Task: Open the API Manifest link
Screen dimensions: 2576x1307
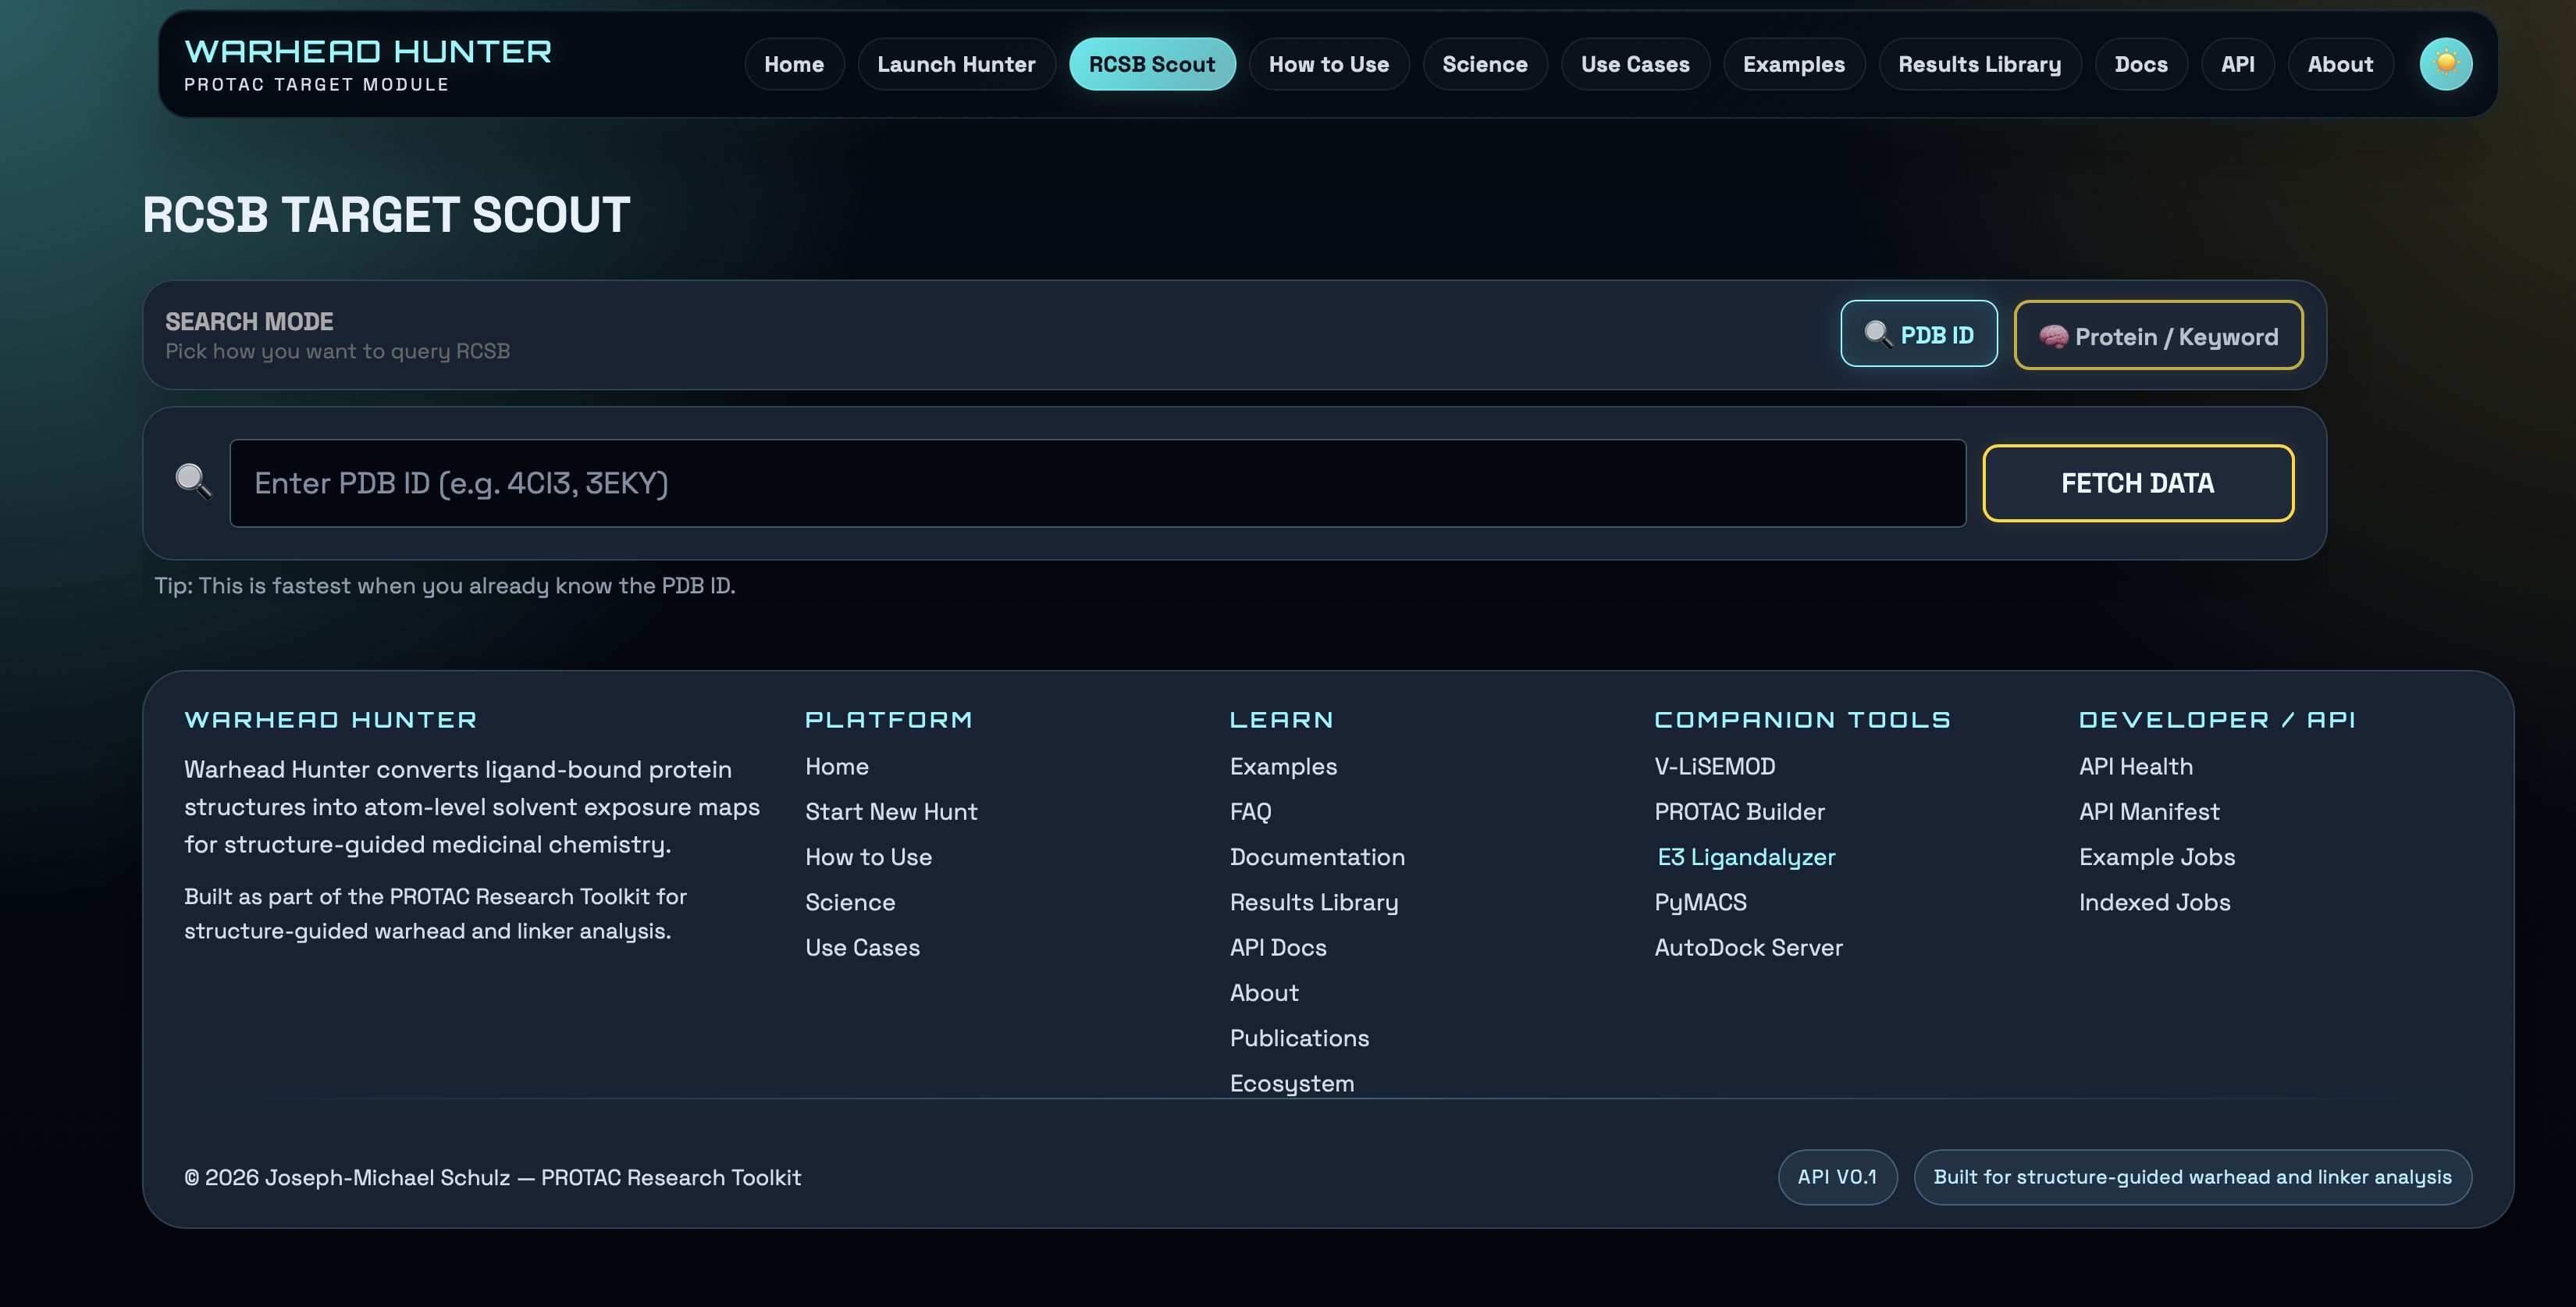Action: coord(2149,811)
